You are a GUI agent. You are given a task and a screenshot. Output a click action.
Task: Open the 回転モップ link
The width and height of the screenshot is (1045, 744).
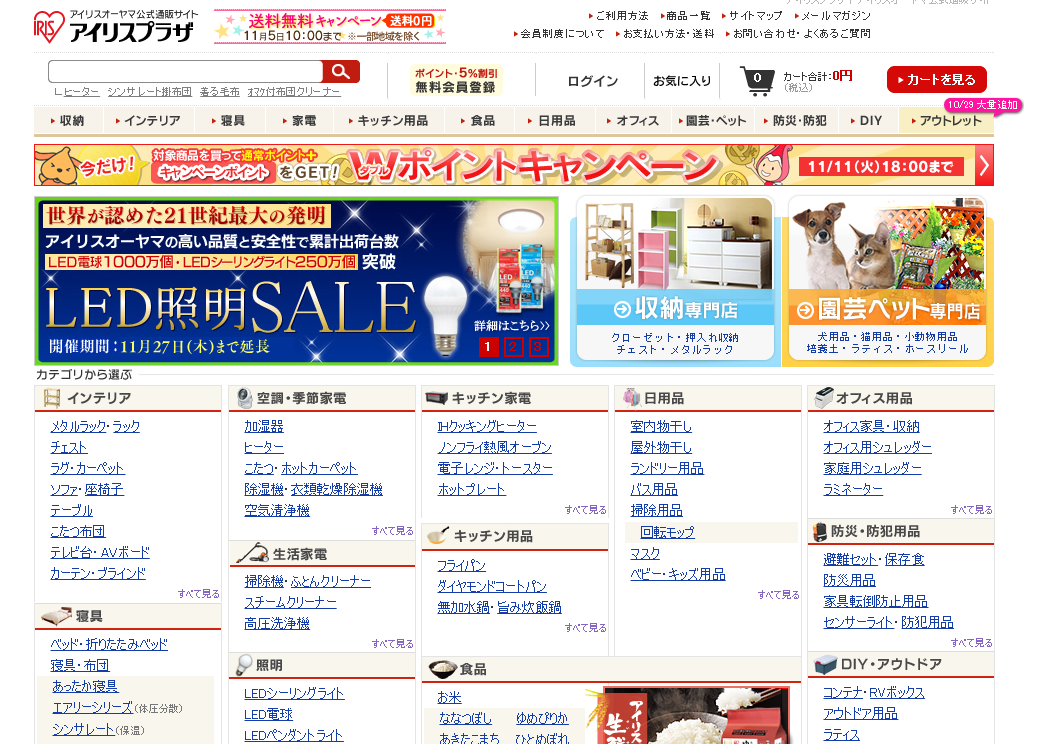(x=667, y=533)
